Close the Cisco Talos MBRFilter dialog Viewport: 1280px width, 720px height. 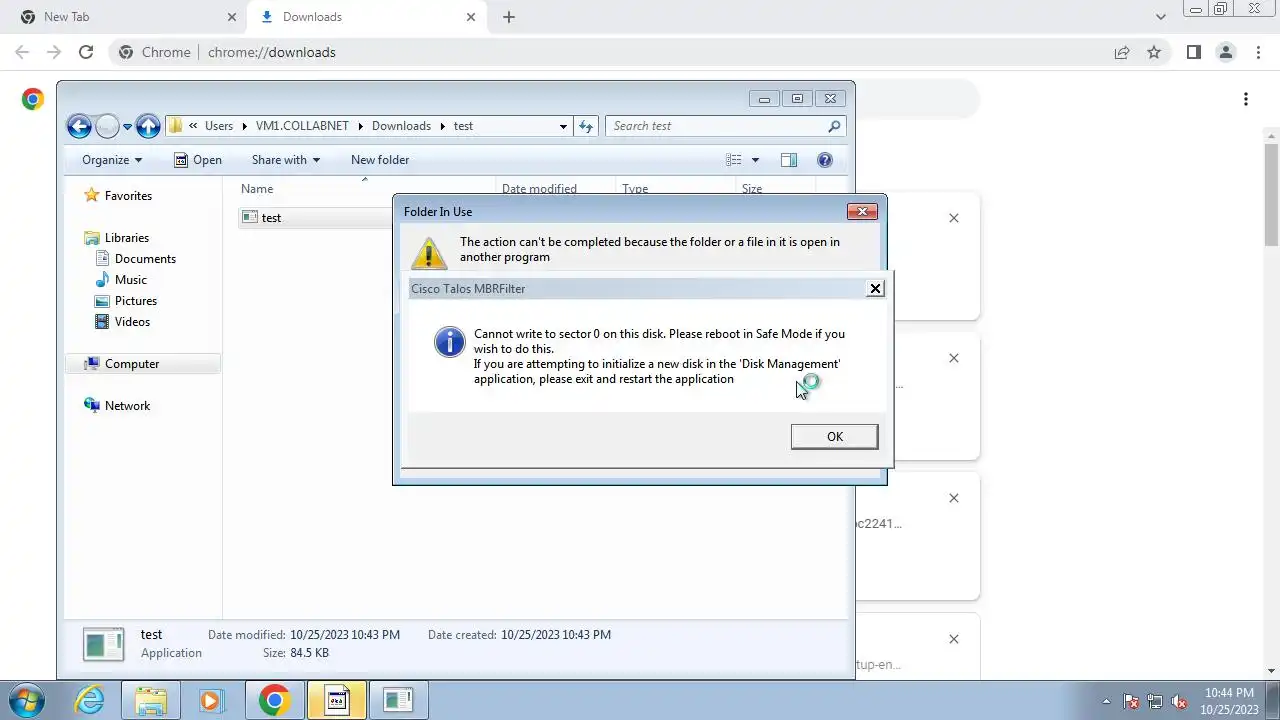[x=875, y=288]
